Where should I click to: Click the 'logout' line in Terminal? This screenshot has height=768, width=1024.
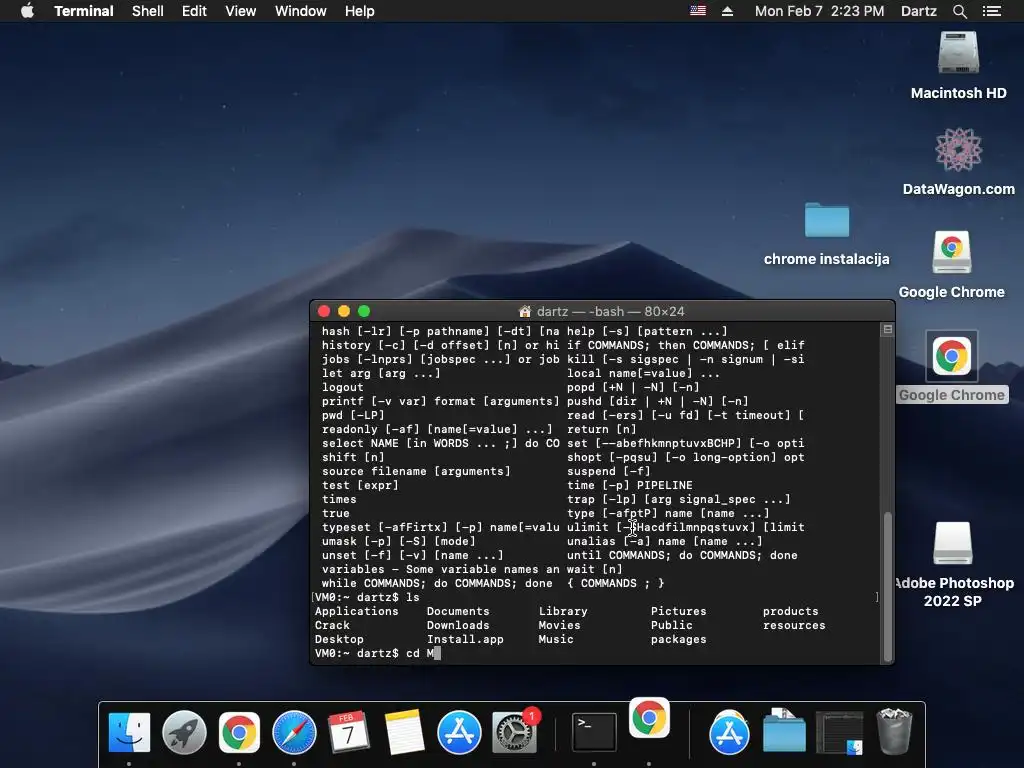(x=342, y=387)
